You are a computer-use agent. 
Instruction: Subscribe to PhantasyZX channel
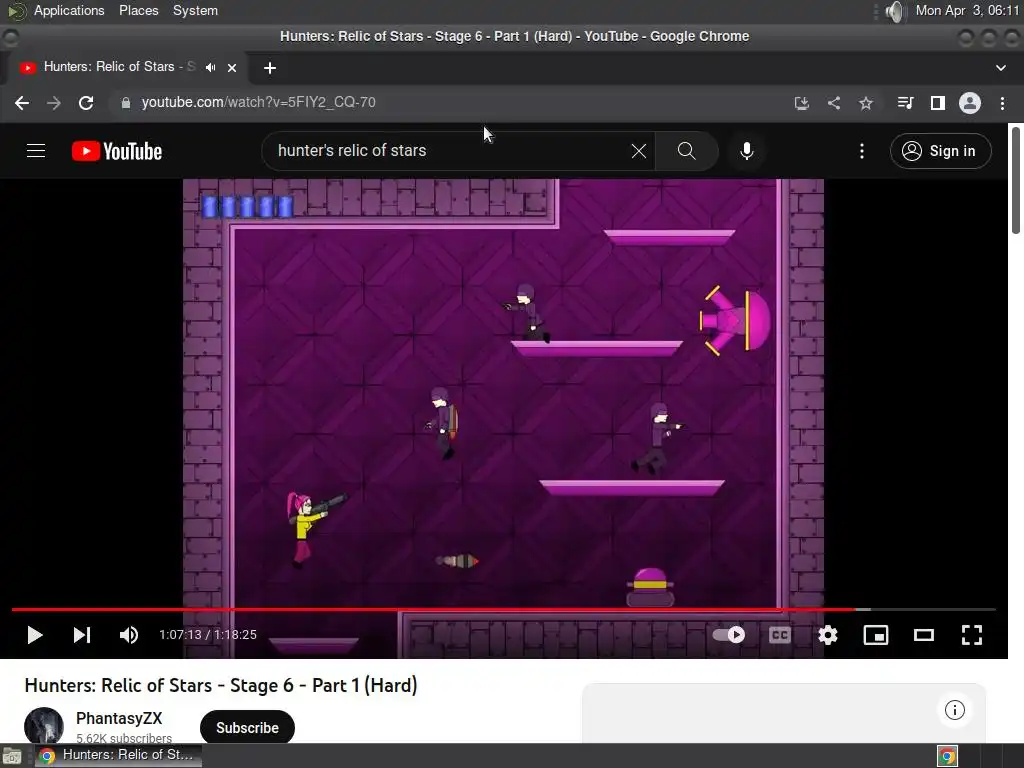pos(248,728)
